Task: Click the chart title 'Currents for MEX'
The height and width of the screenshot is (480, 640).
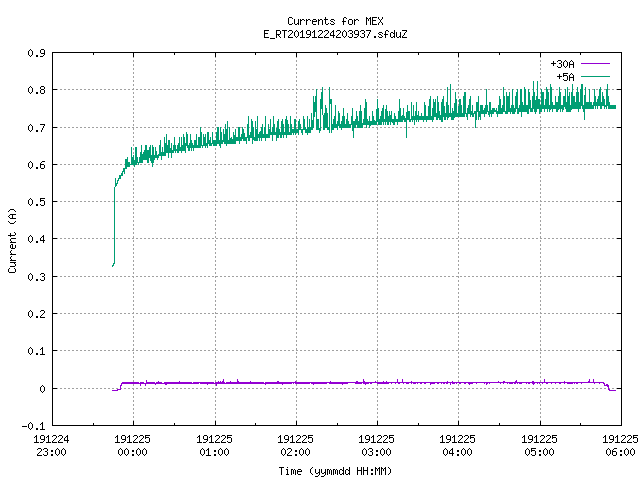Action: pyautogui.click(x=335, y=21)
